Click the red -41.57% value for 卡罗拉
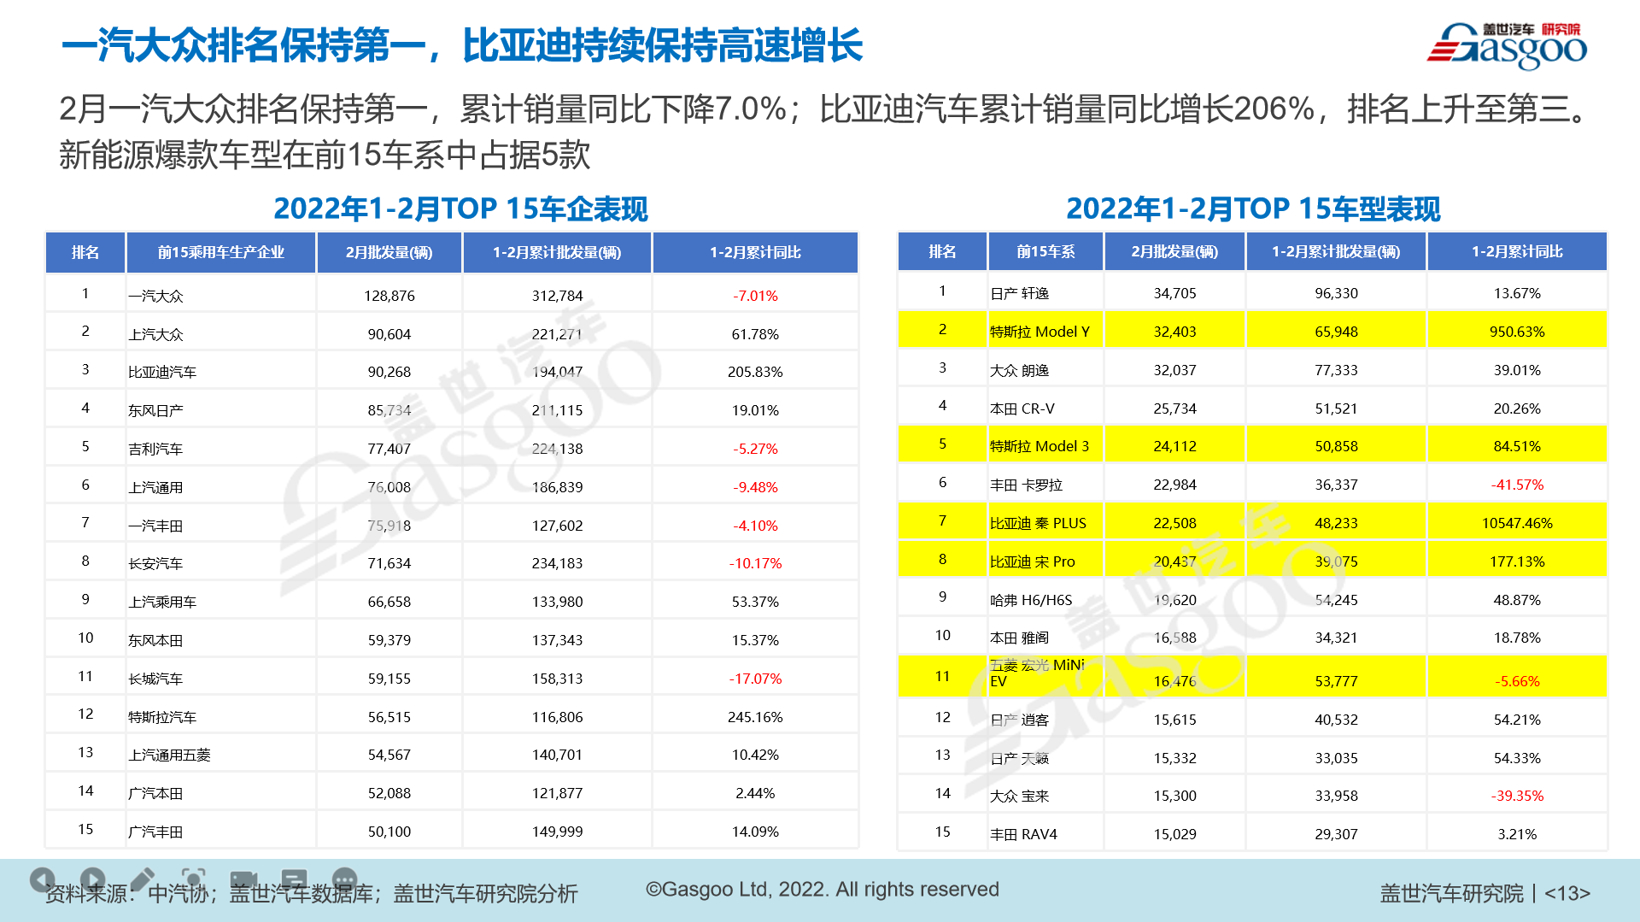The width and height of the screenshot is (1640, 922). [1517, 485]
